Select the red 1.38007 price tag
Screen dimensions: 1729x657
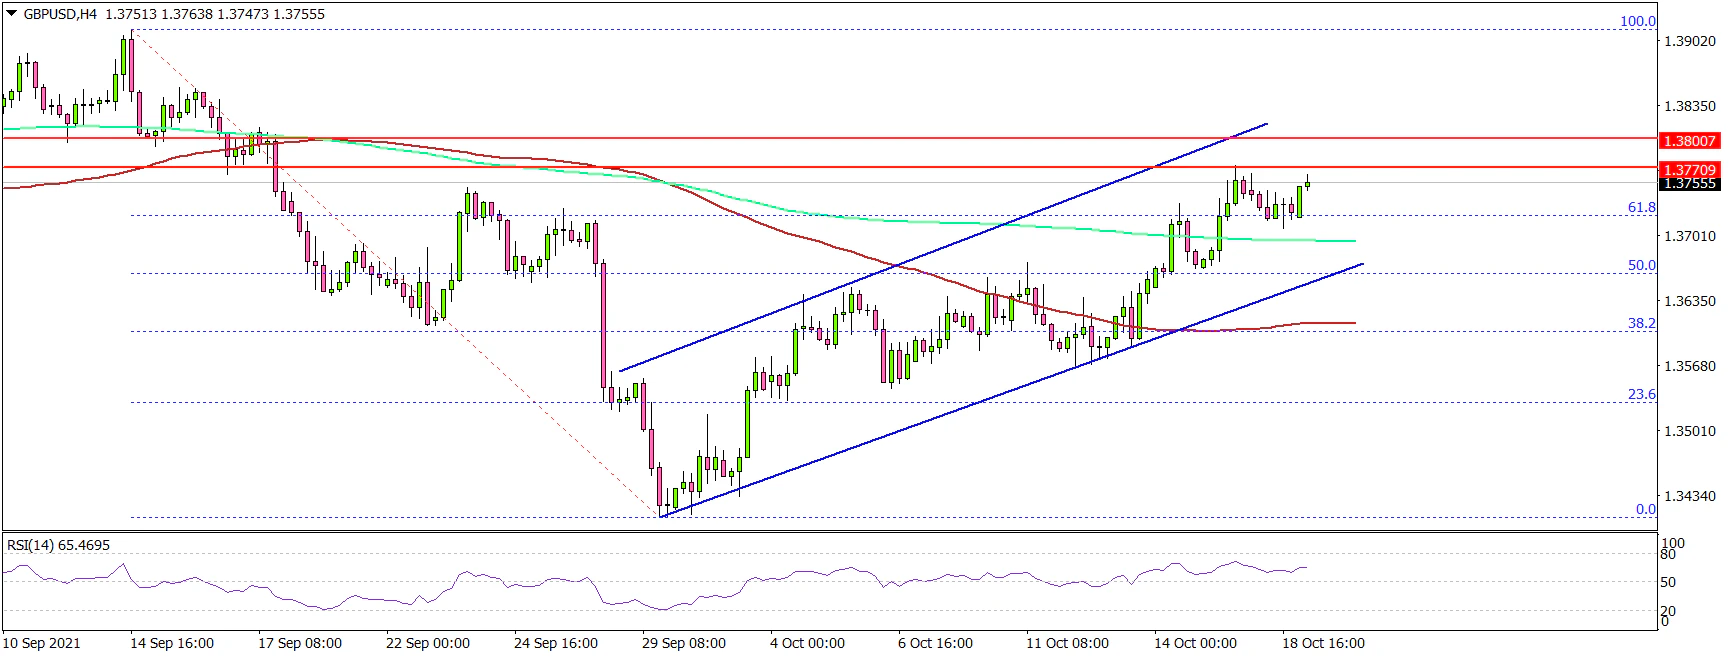(x=1688, y=141)
